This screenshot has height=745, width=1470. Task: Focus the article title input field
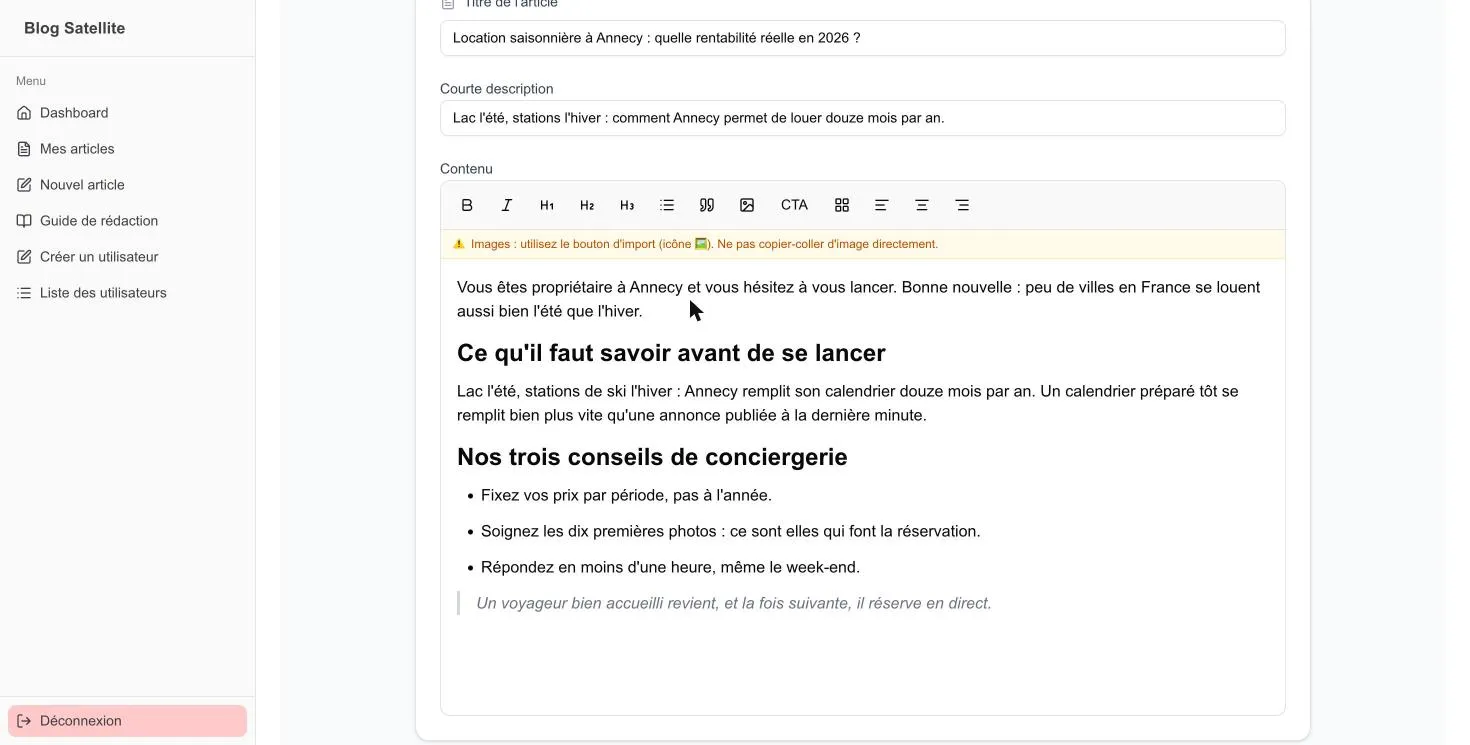pyautogui.click(x=862, y=38)
